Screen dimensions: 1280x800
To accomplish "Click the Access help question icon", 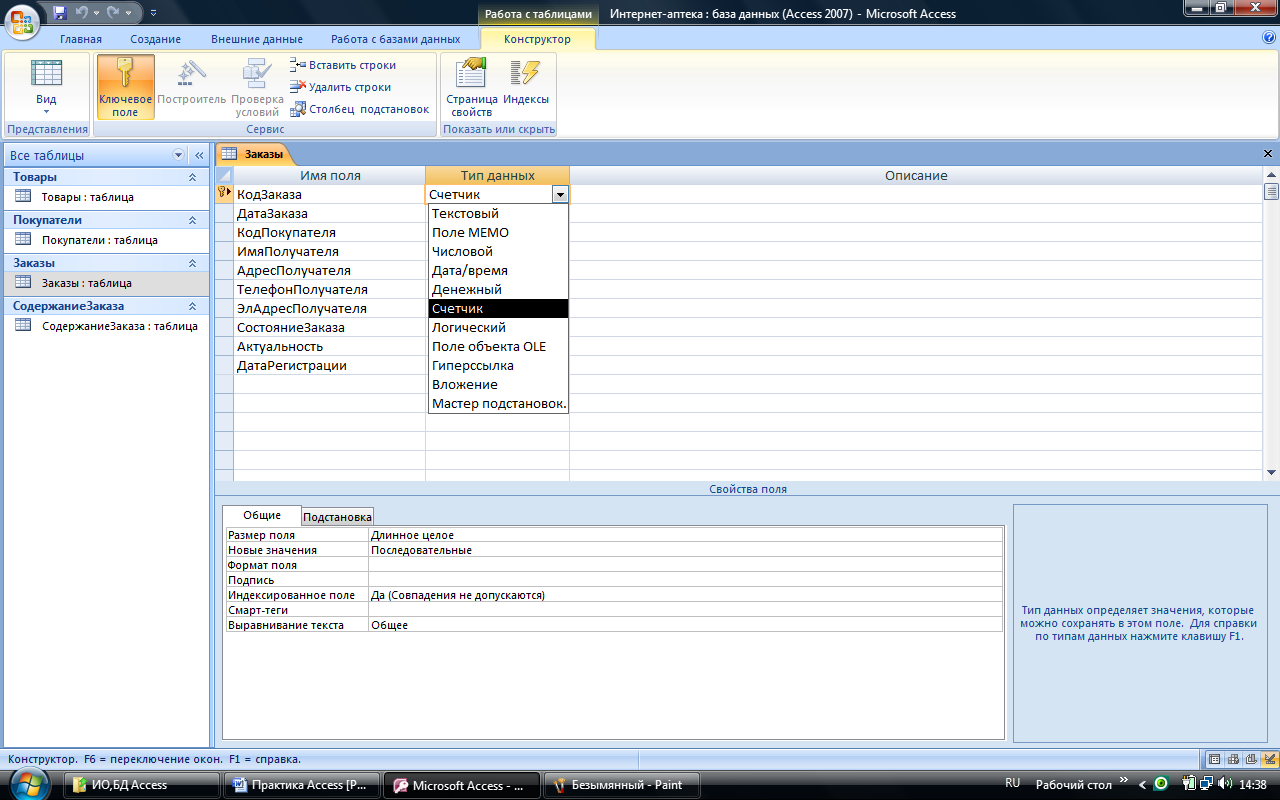I will pos(1269,37).
